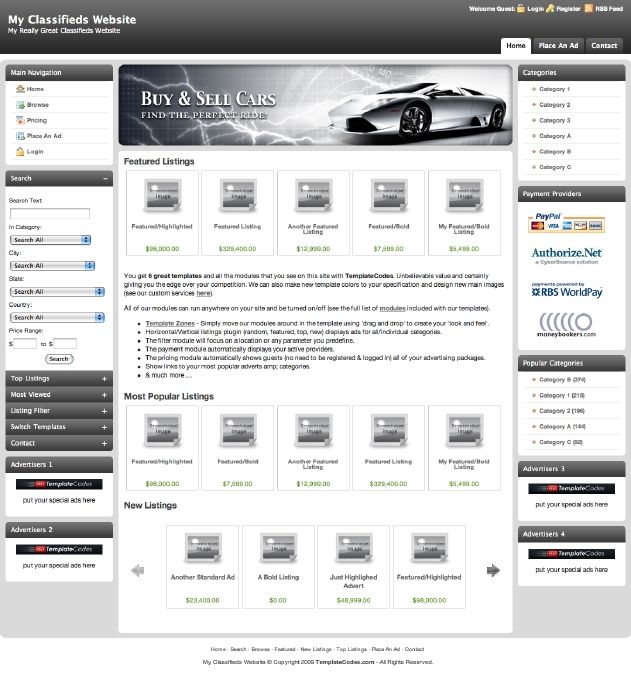The height and width of the screenshot is (676, 631).
Task: Click the padlock Login icon in the sidebar
Action: 19,151
